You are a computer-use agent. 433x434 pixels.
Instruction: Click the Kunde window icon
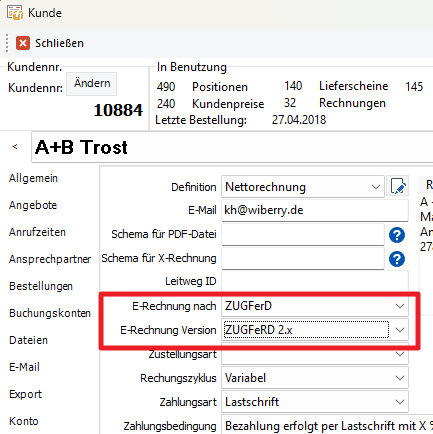(x=15, y=13)
